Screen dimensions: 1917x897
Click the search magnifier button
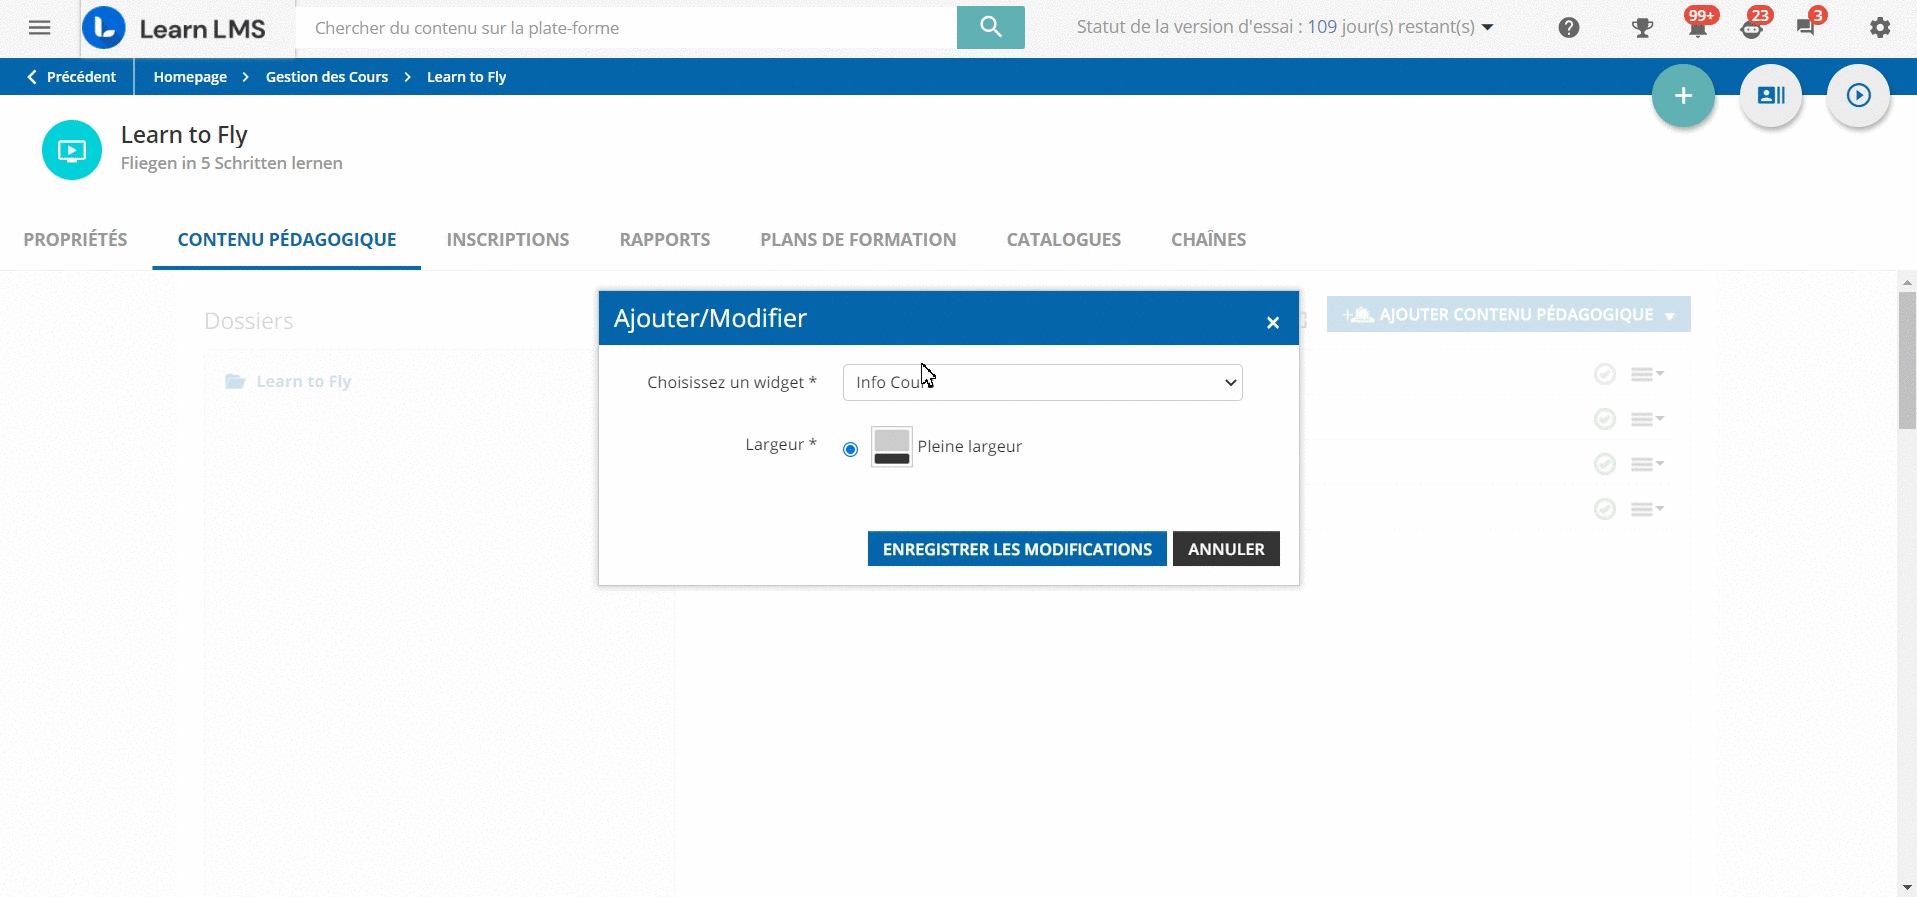pos(990,27)
